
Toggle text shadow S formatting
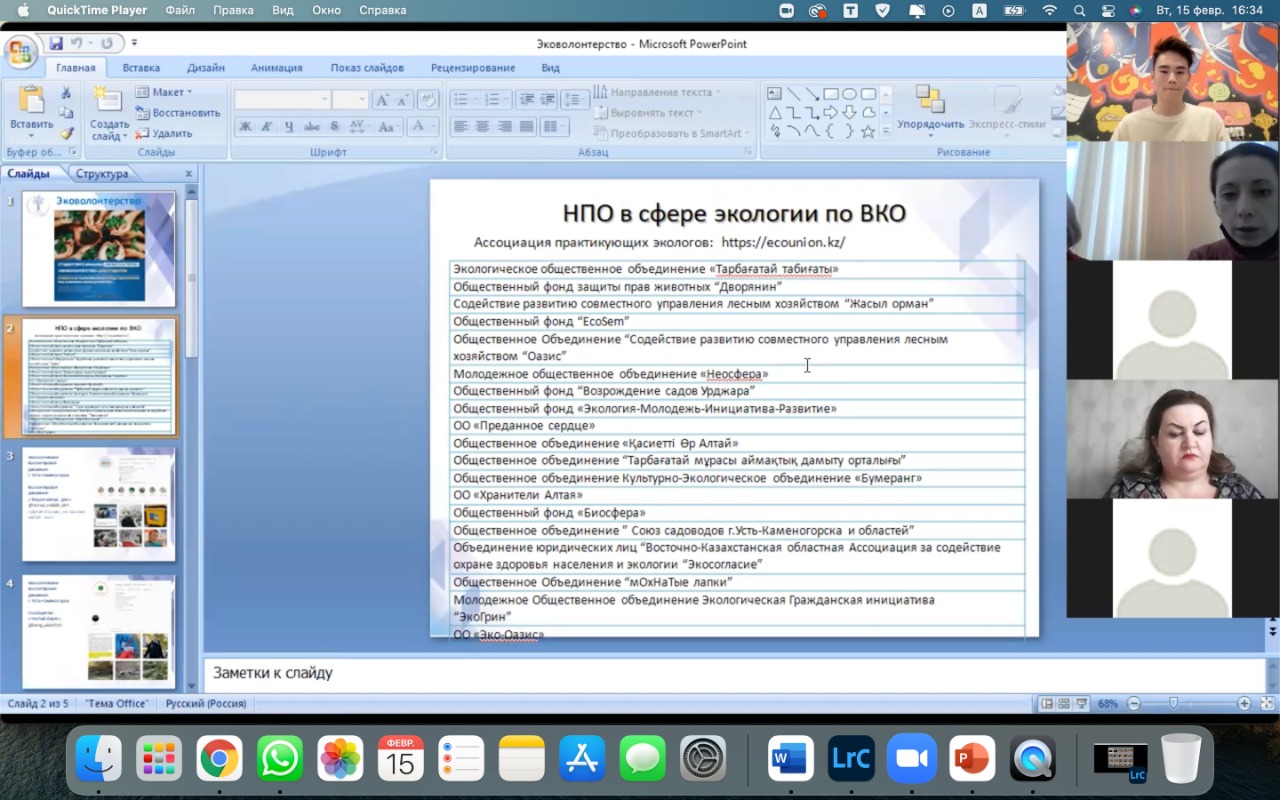pos(335,127)
